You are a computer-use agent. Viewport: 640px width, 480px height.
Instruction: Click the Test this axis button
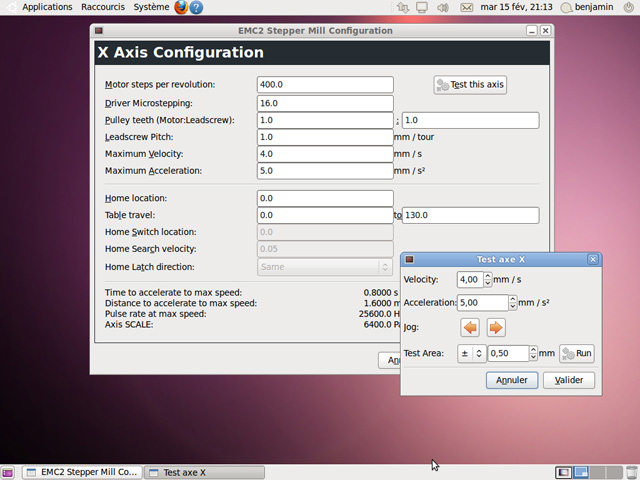470,84
